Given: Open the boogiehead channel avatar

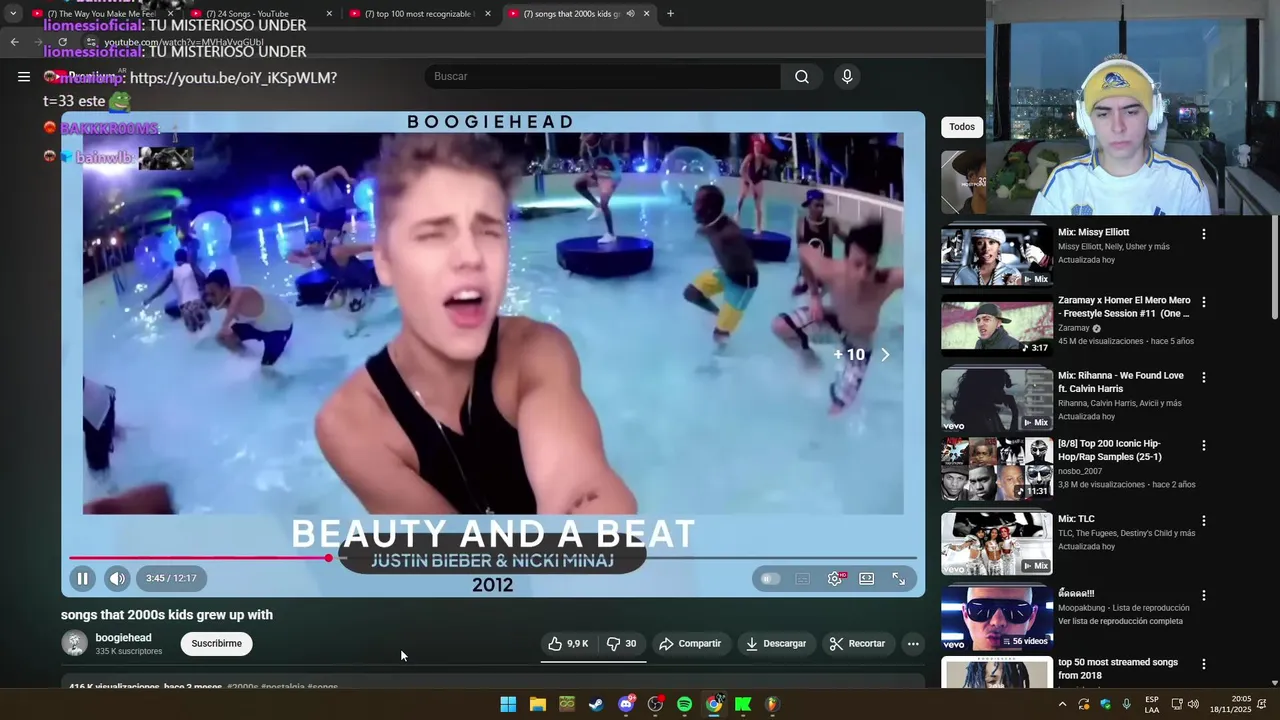Looking at the screenshot, I should tap(74, 643).
